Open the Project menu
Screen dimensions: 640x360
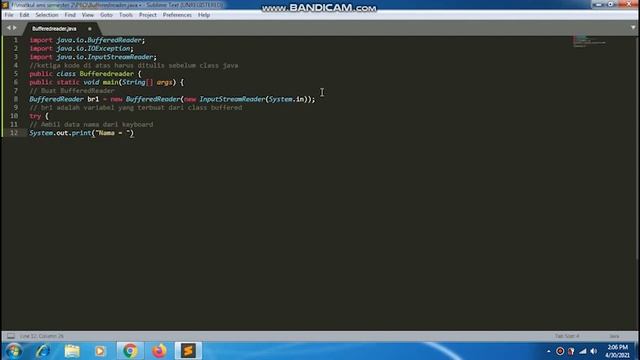click(x=148, y=15)
